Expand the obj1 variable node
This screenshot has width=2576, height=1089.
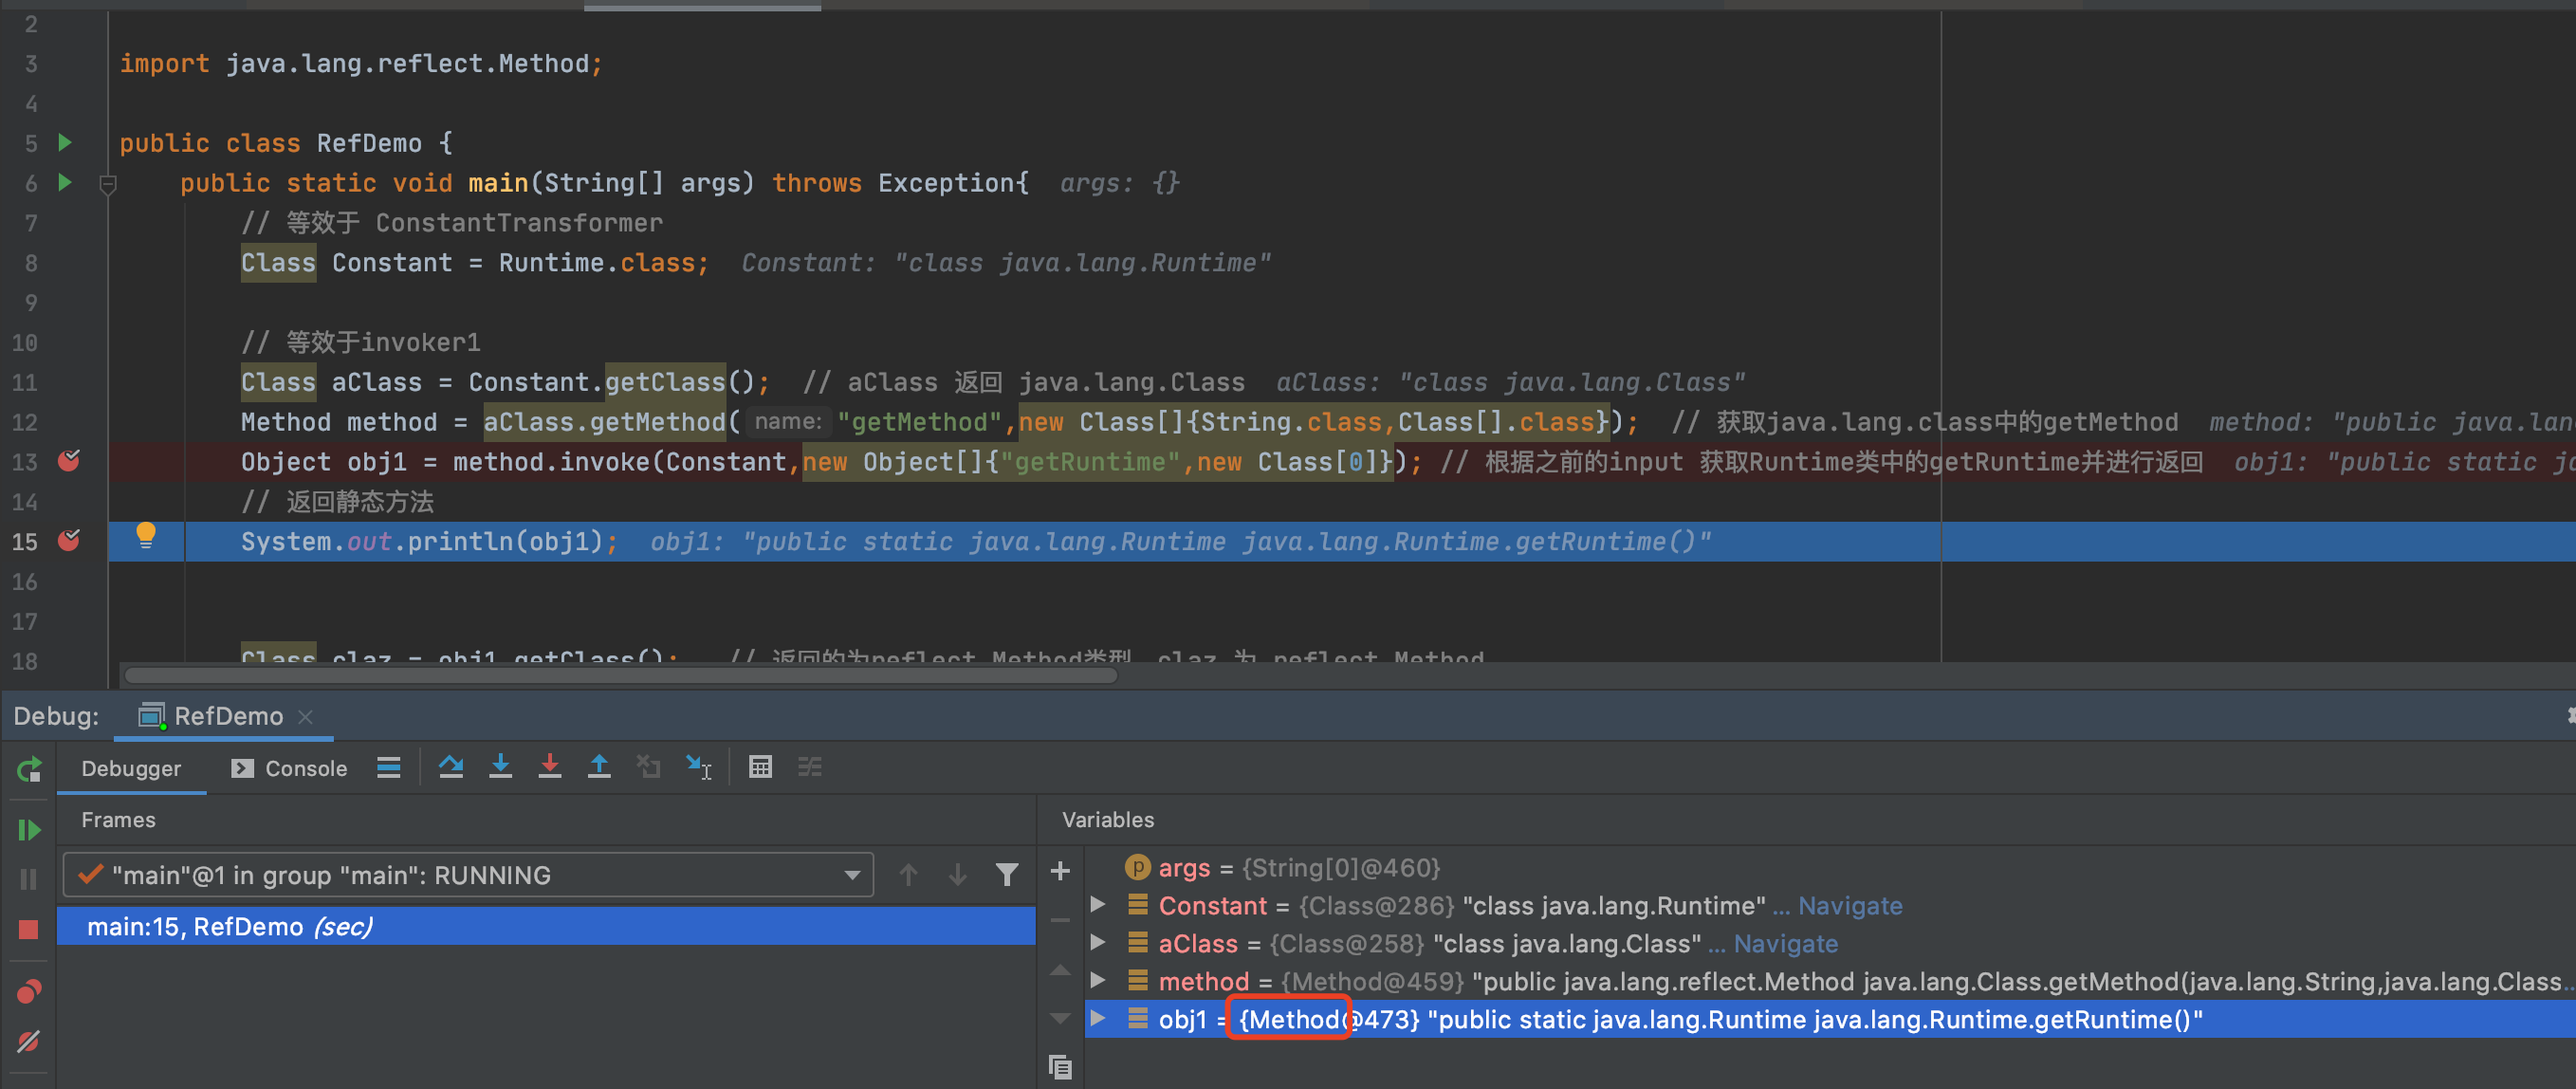[x=1097, y=1019]
